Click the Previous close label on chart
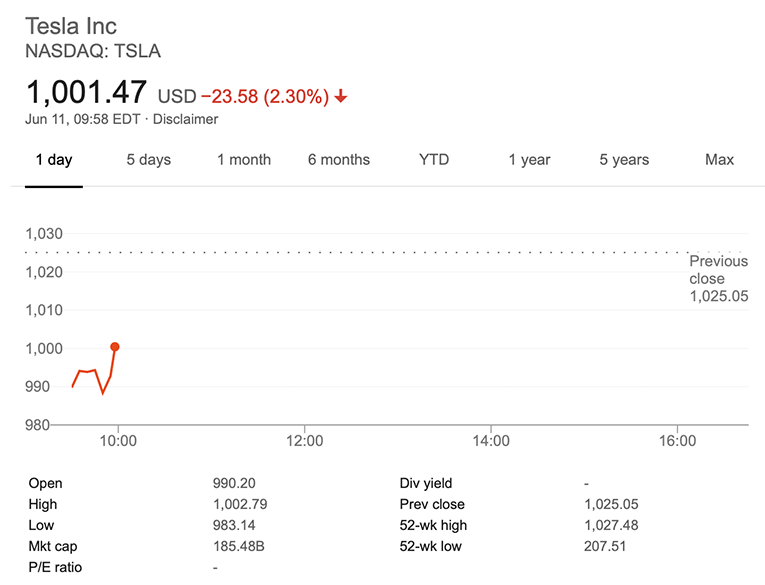 (718, 270)
